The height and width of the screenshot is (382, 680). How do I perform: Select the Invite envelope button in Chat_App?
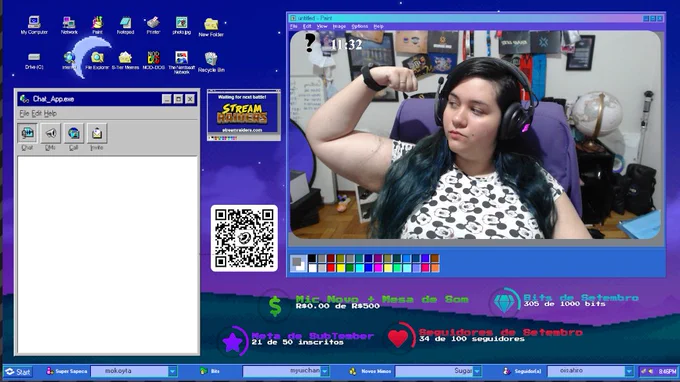pos(97,133)
